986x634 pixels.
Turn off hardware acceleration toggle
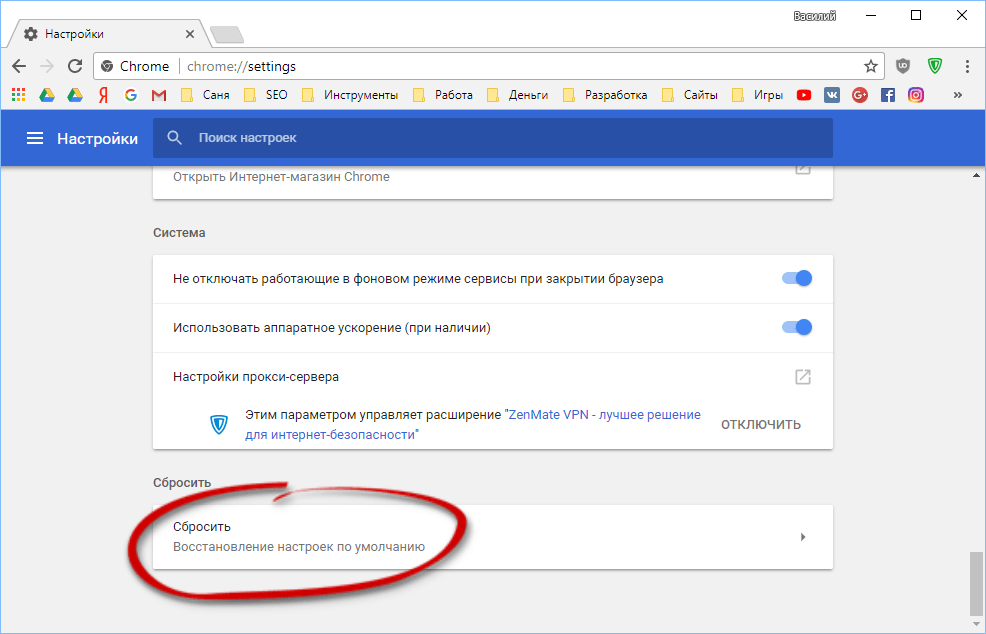797,327
